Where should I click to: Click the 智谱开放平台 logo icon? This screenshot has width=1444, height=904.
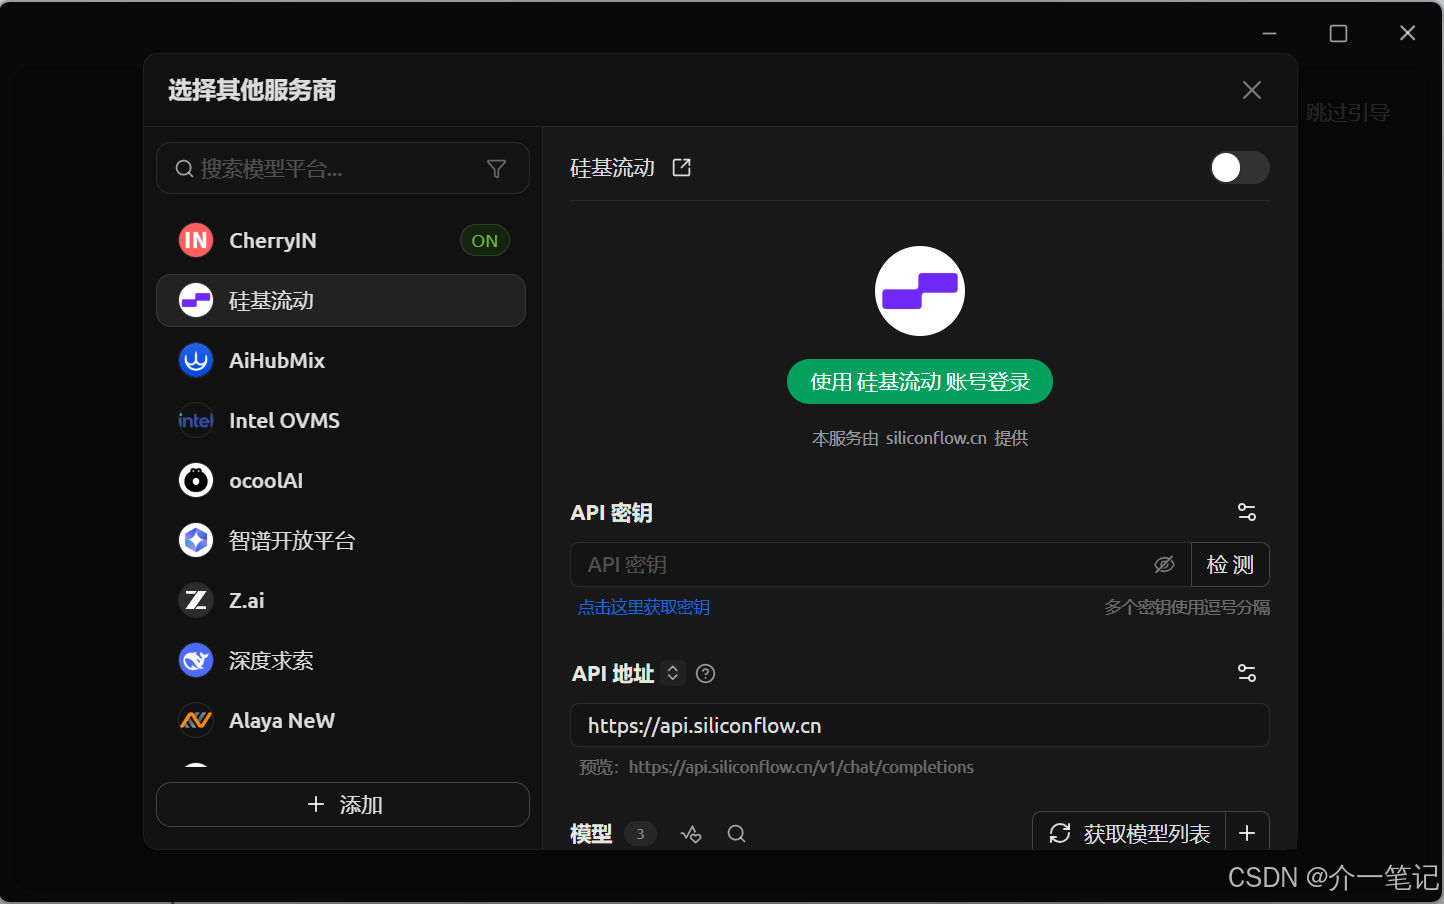tap(196, 540)
